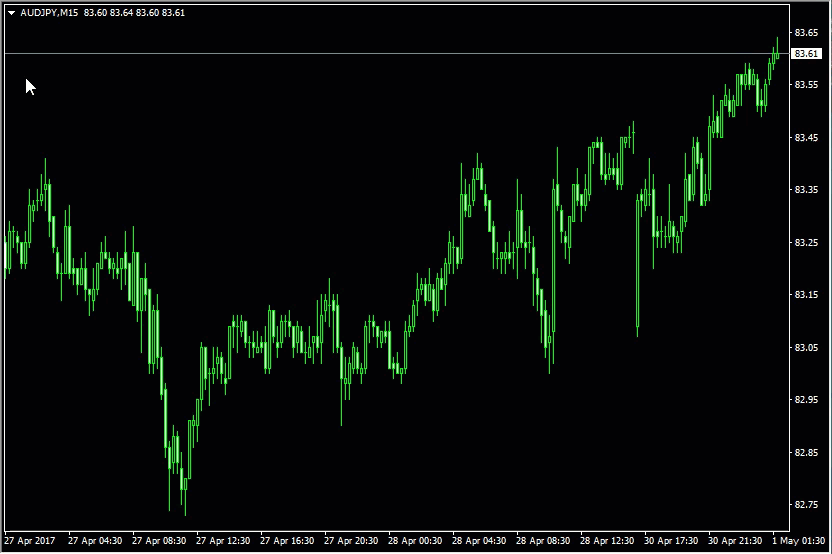Screen dimensions: 832x554
Task: Click the 28 Apr 08:30 time label
Action: pyautogui.click(x=543, y=541)
